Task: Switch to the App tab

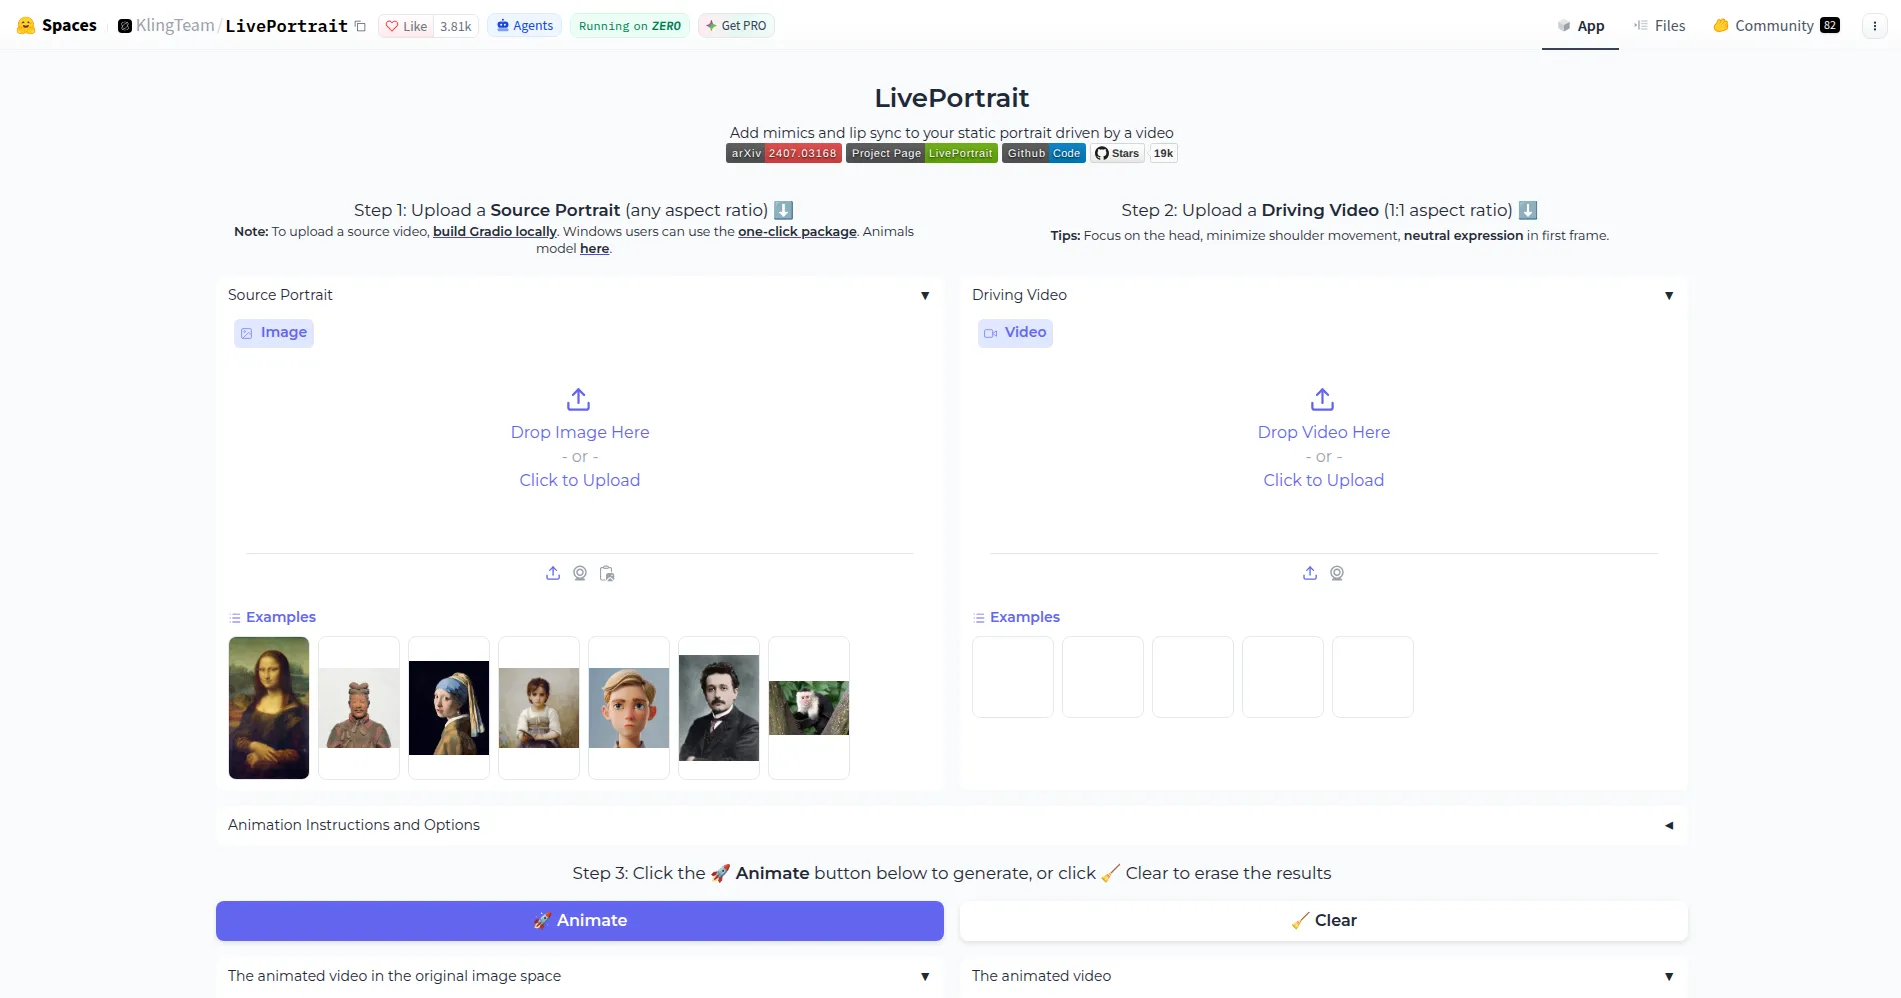Action: (1580, 26)
